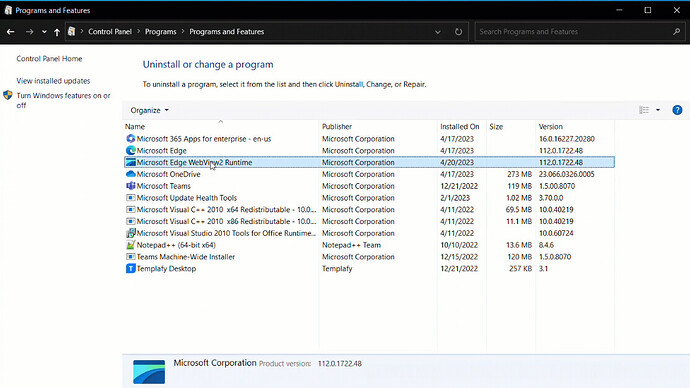Expand the view options dropdown arrow
The height and width of the screenshot is (388, 690).
click(658, 110)
